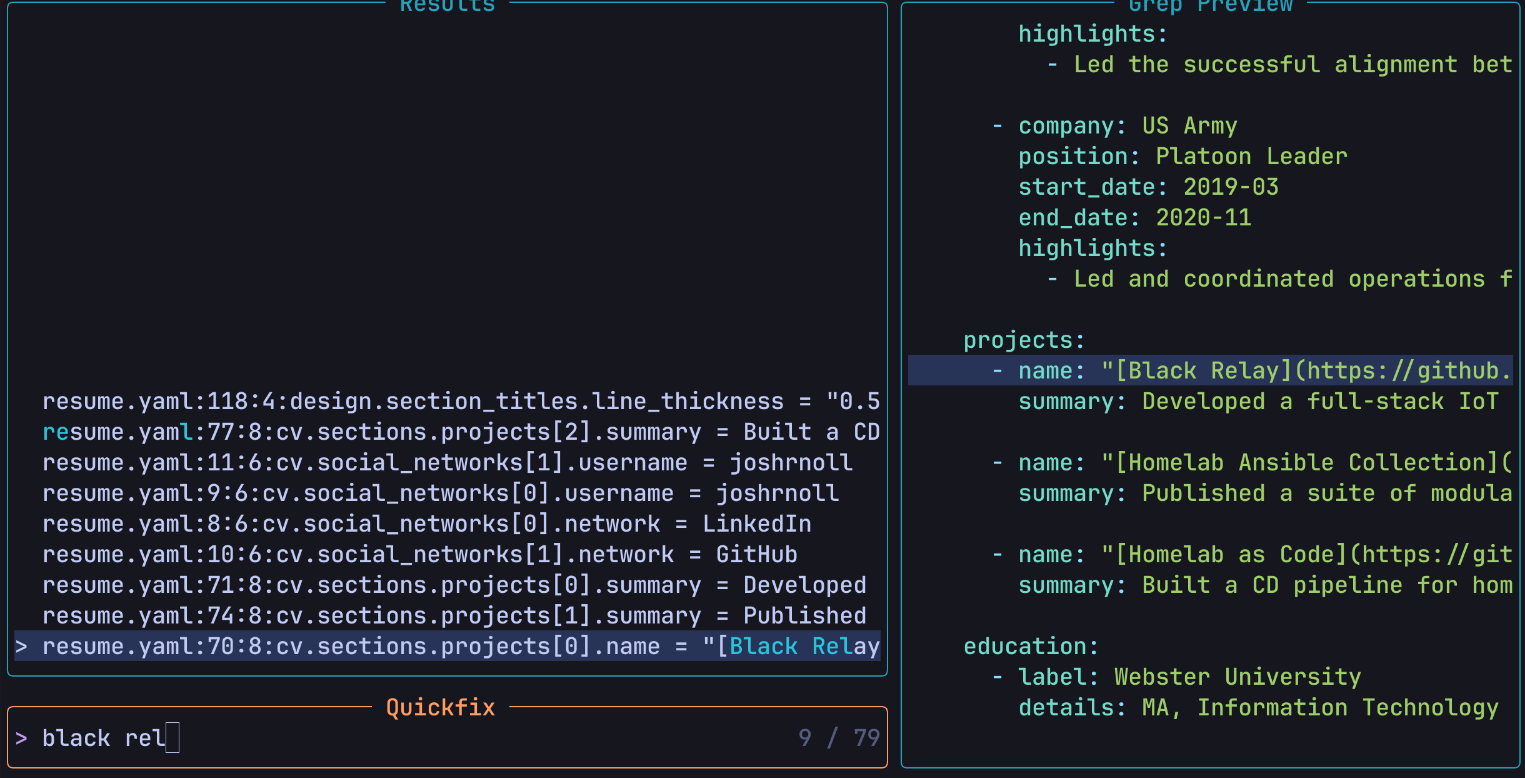Click the Quickfix panel title

(440, 707)
